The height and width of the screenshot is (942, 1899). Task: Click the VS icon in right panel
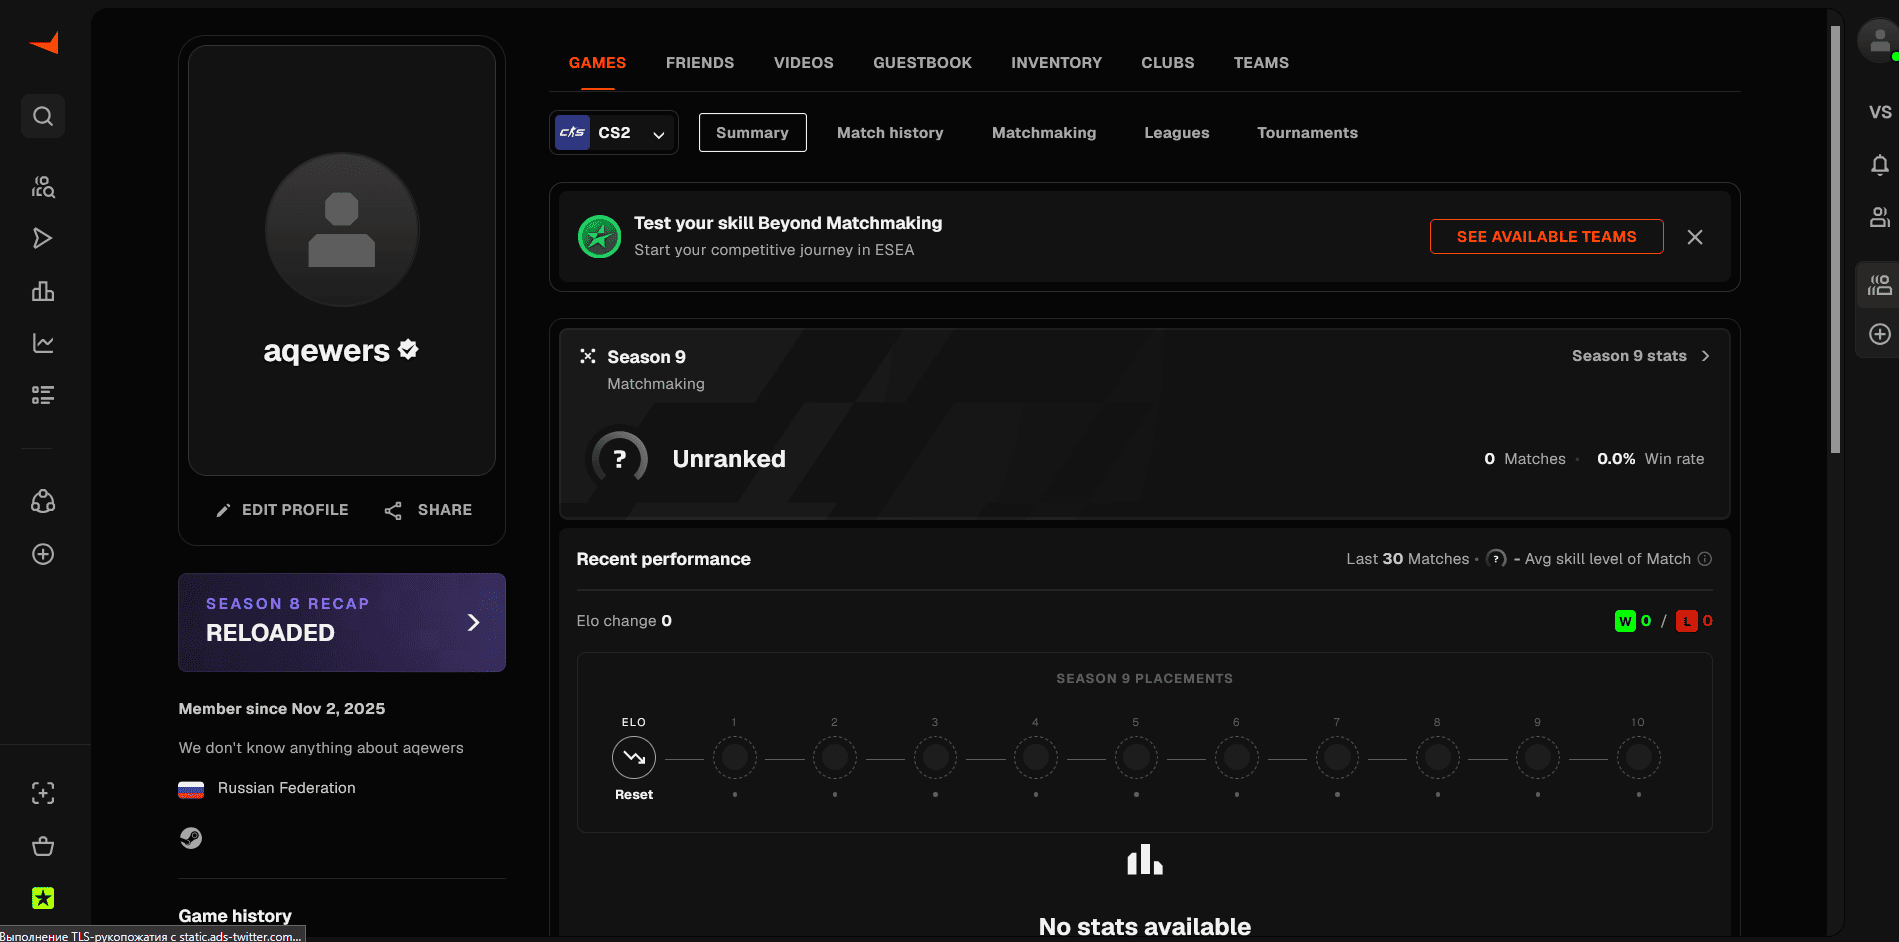tap(1880, 112)
